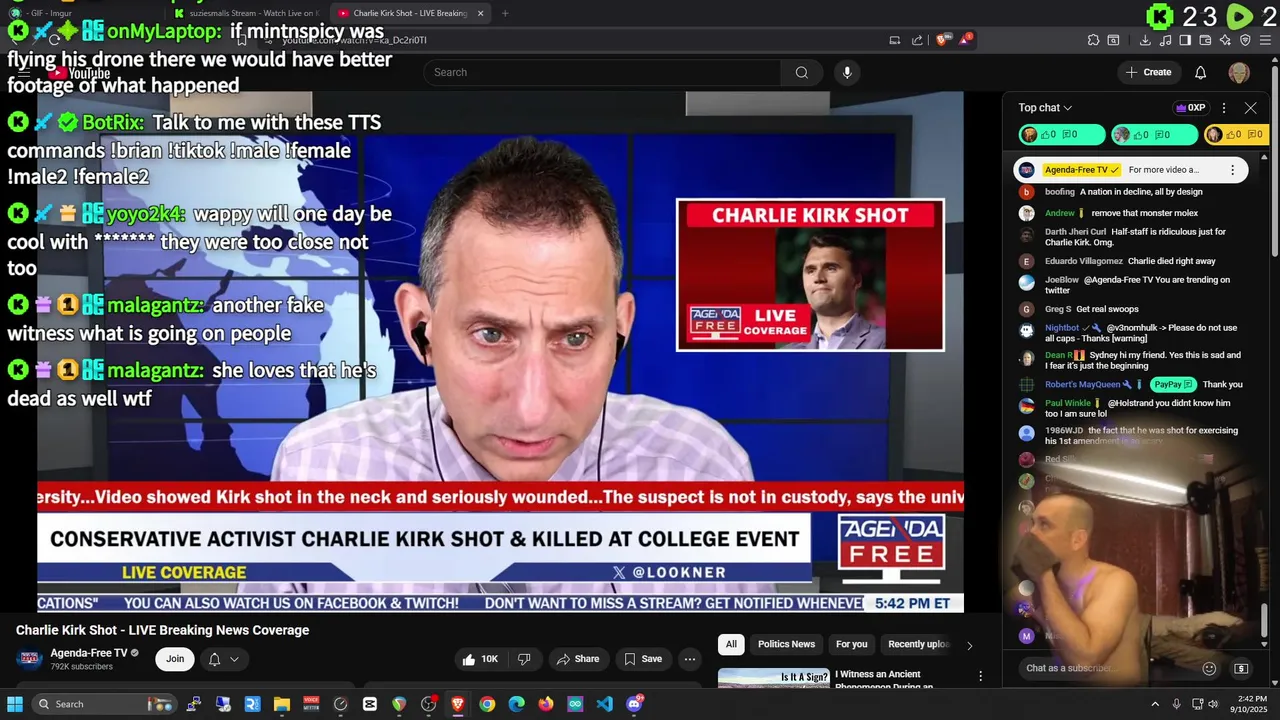This screenshot has height=720, width=1280.
Task: Save the video to a playlist
Action: (643, 659)
